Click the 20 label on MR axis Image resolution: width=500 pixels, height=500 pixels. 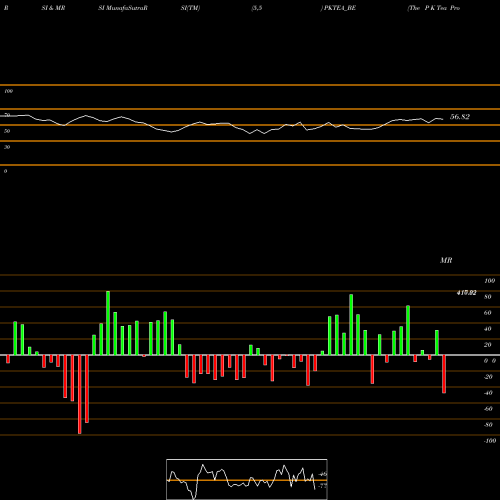coord(488,345)
